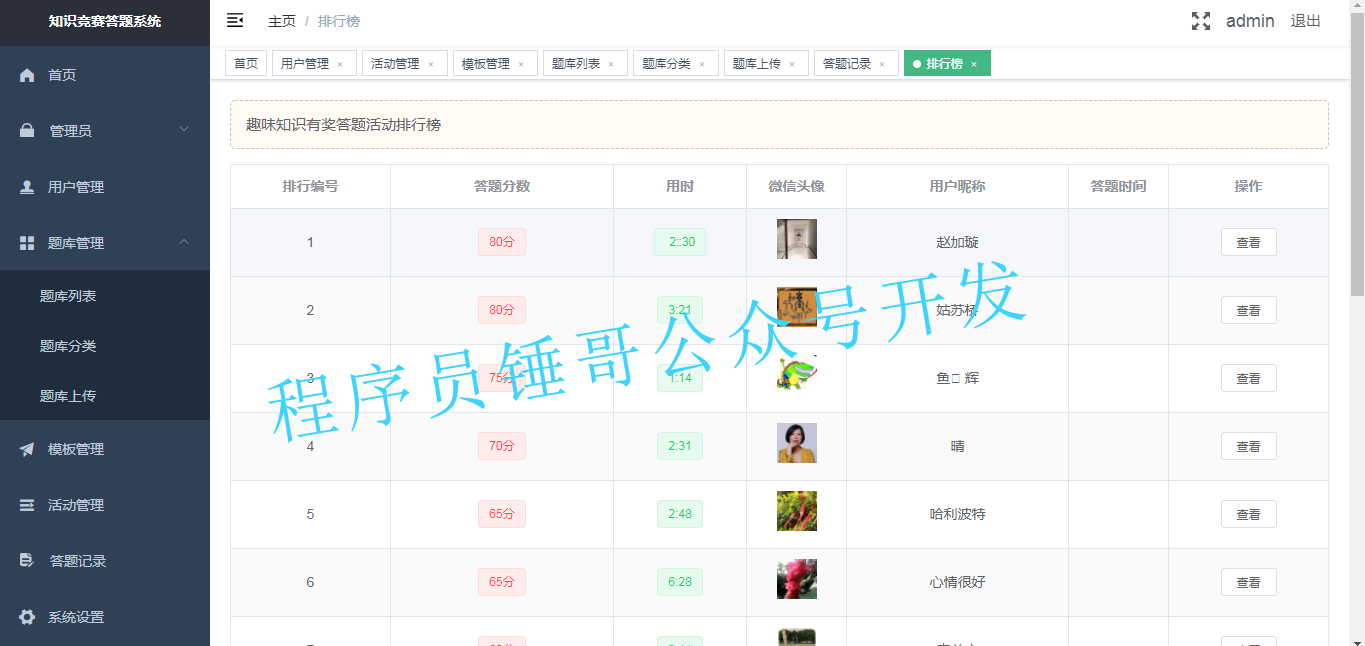Click the 80分 score badge in row 1
The image size is (1365, 646).
pos(502,242)
